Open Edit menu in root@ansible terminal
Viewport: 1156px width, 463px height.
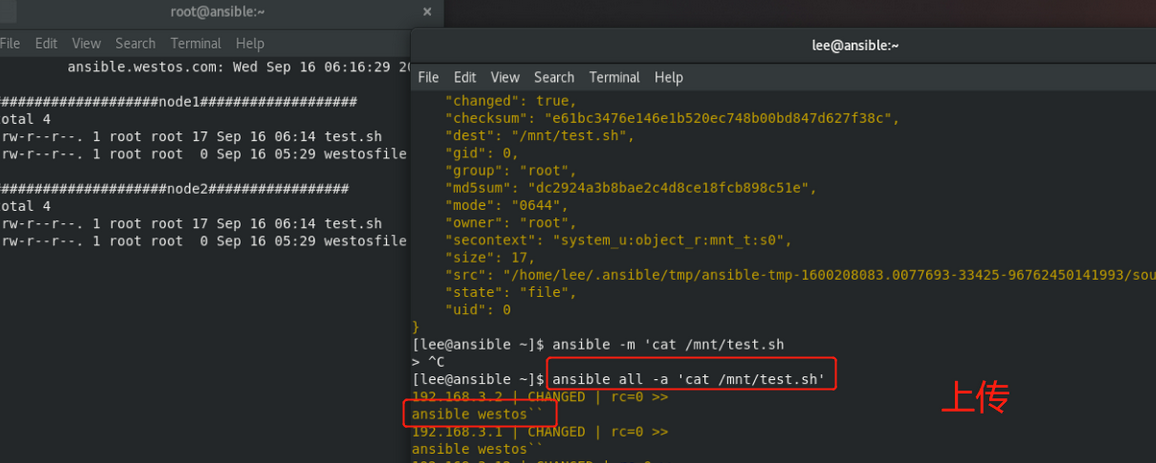46,43
